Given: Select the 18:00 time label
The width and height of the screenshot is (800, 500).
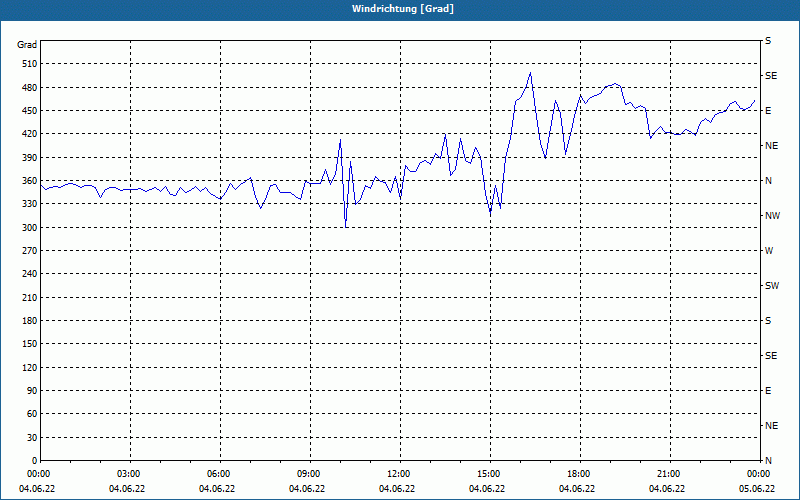Looking at the screenshot, I should [x=580, y=474].
